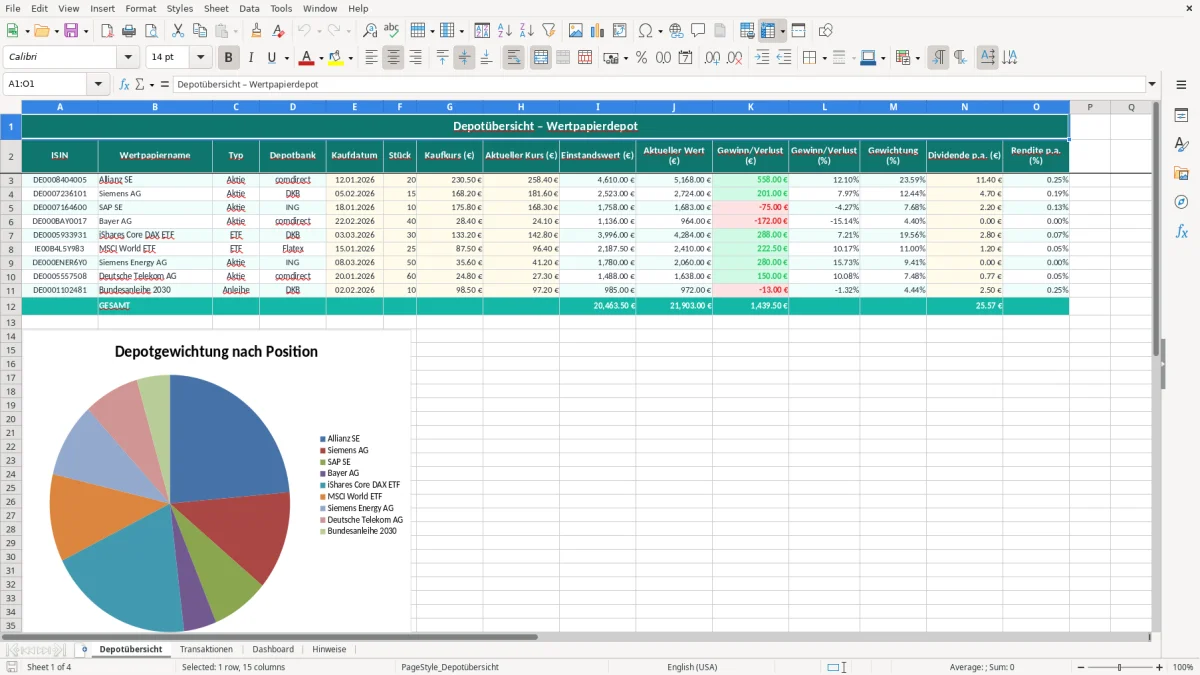Viewport: 1200px width, 675px height.
Task: Toggle wrap text
Action: pyautogui.click(x=514, y=58)
